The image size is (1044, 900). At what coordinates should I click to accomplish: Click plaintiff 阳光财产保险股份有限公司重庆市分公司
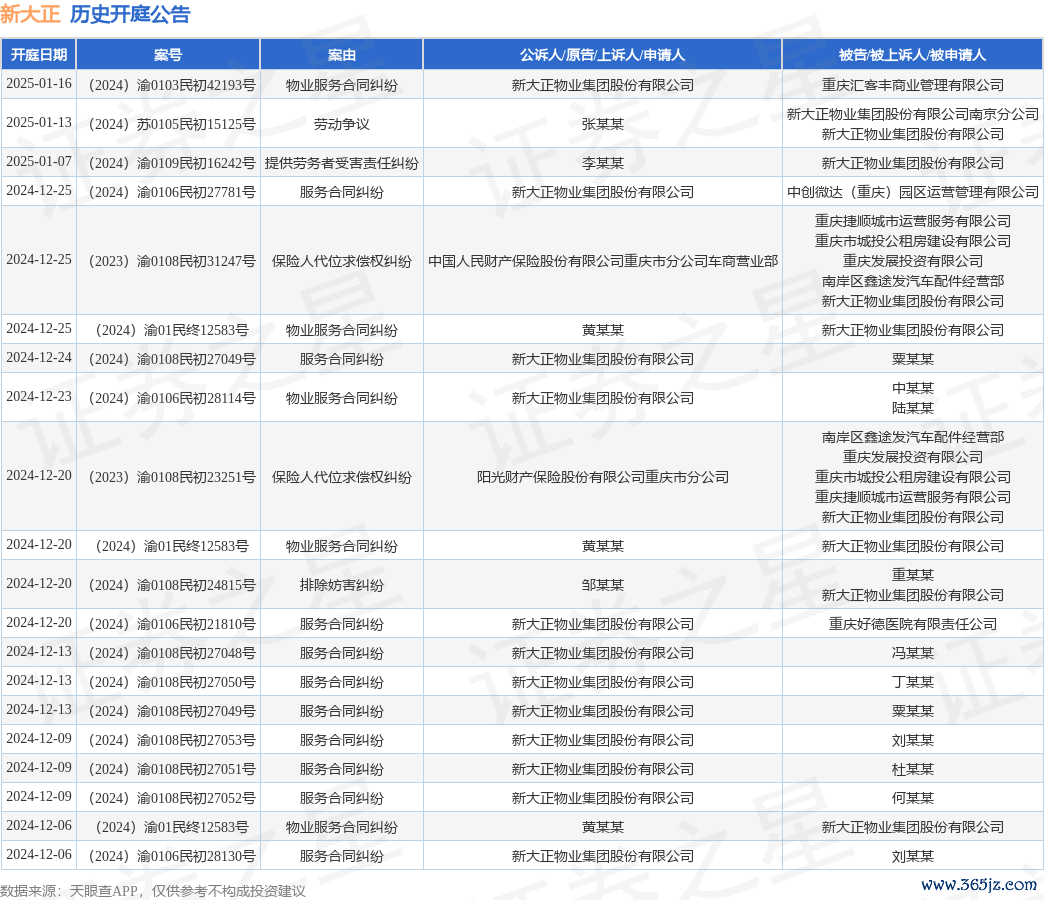[x=603, y=477]
